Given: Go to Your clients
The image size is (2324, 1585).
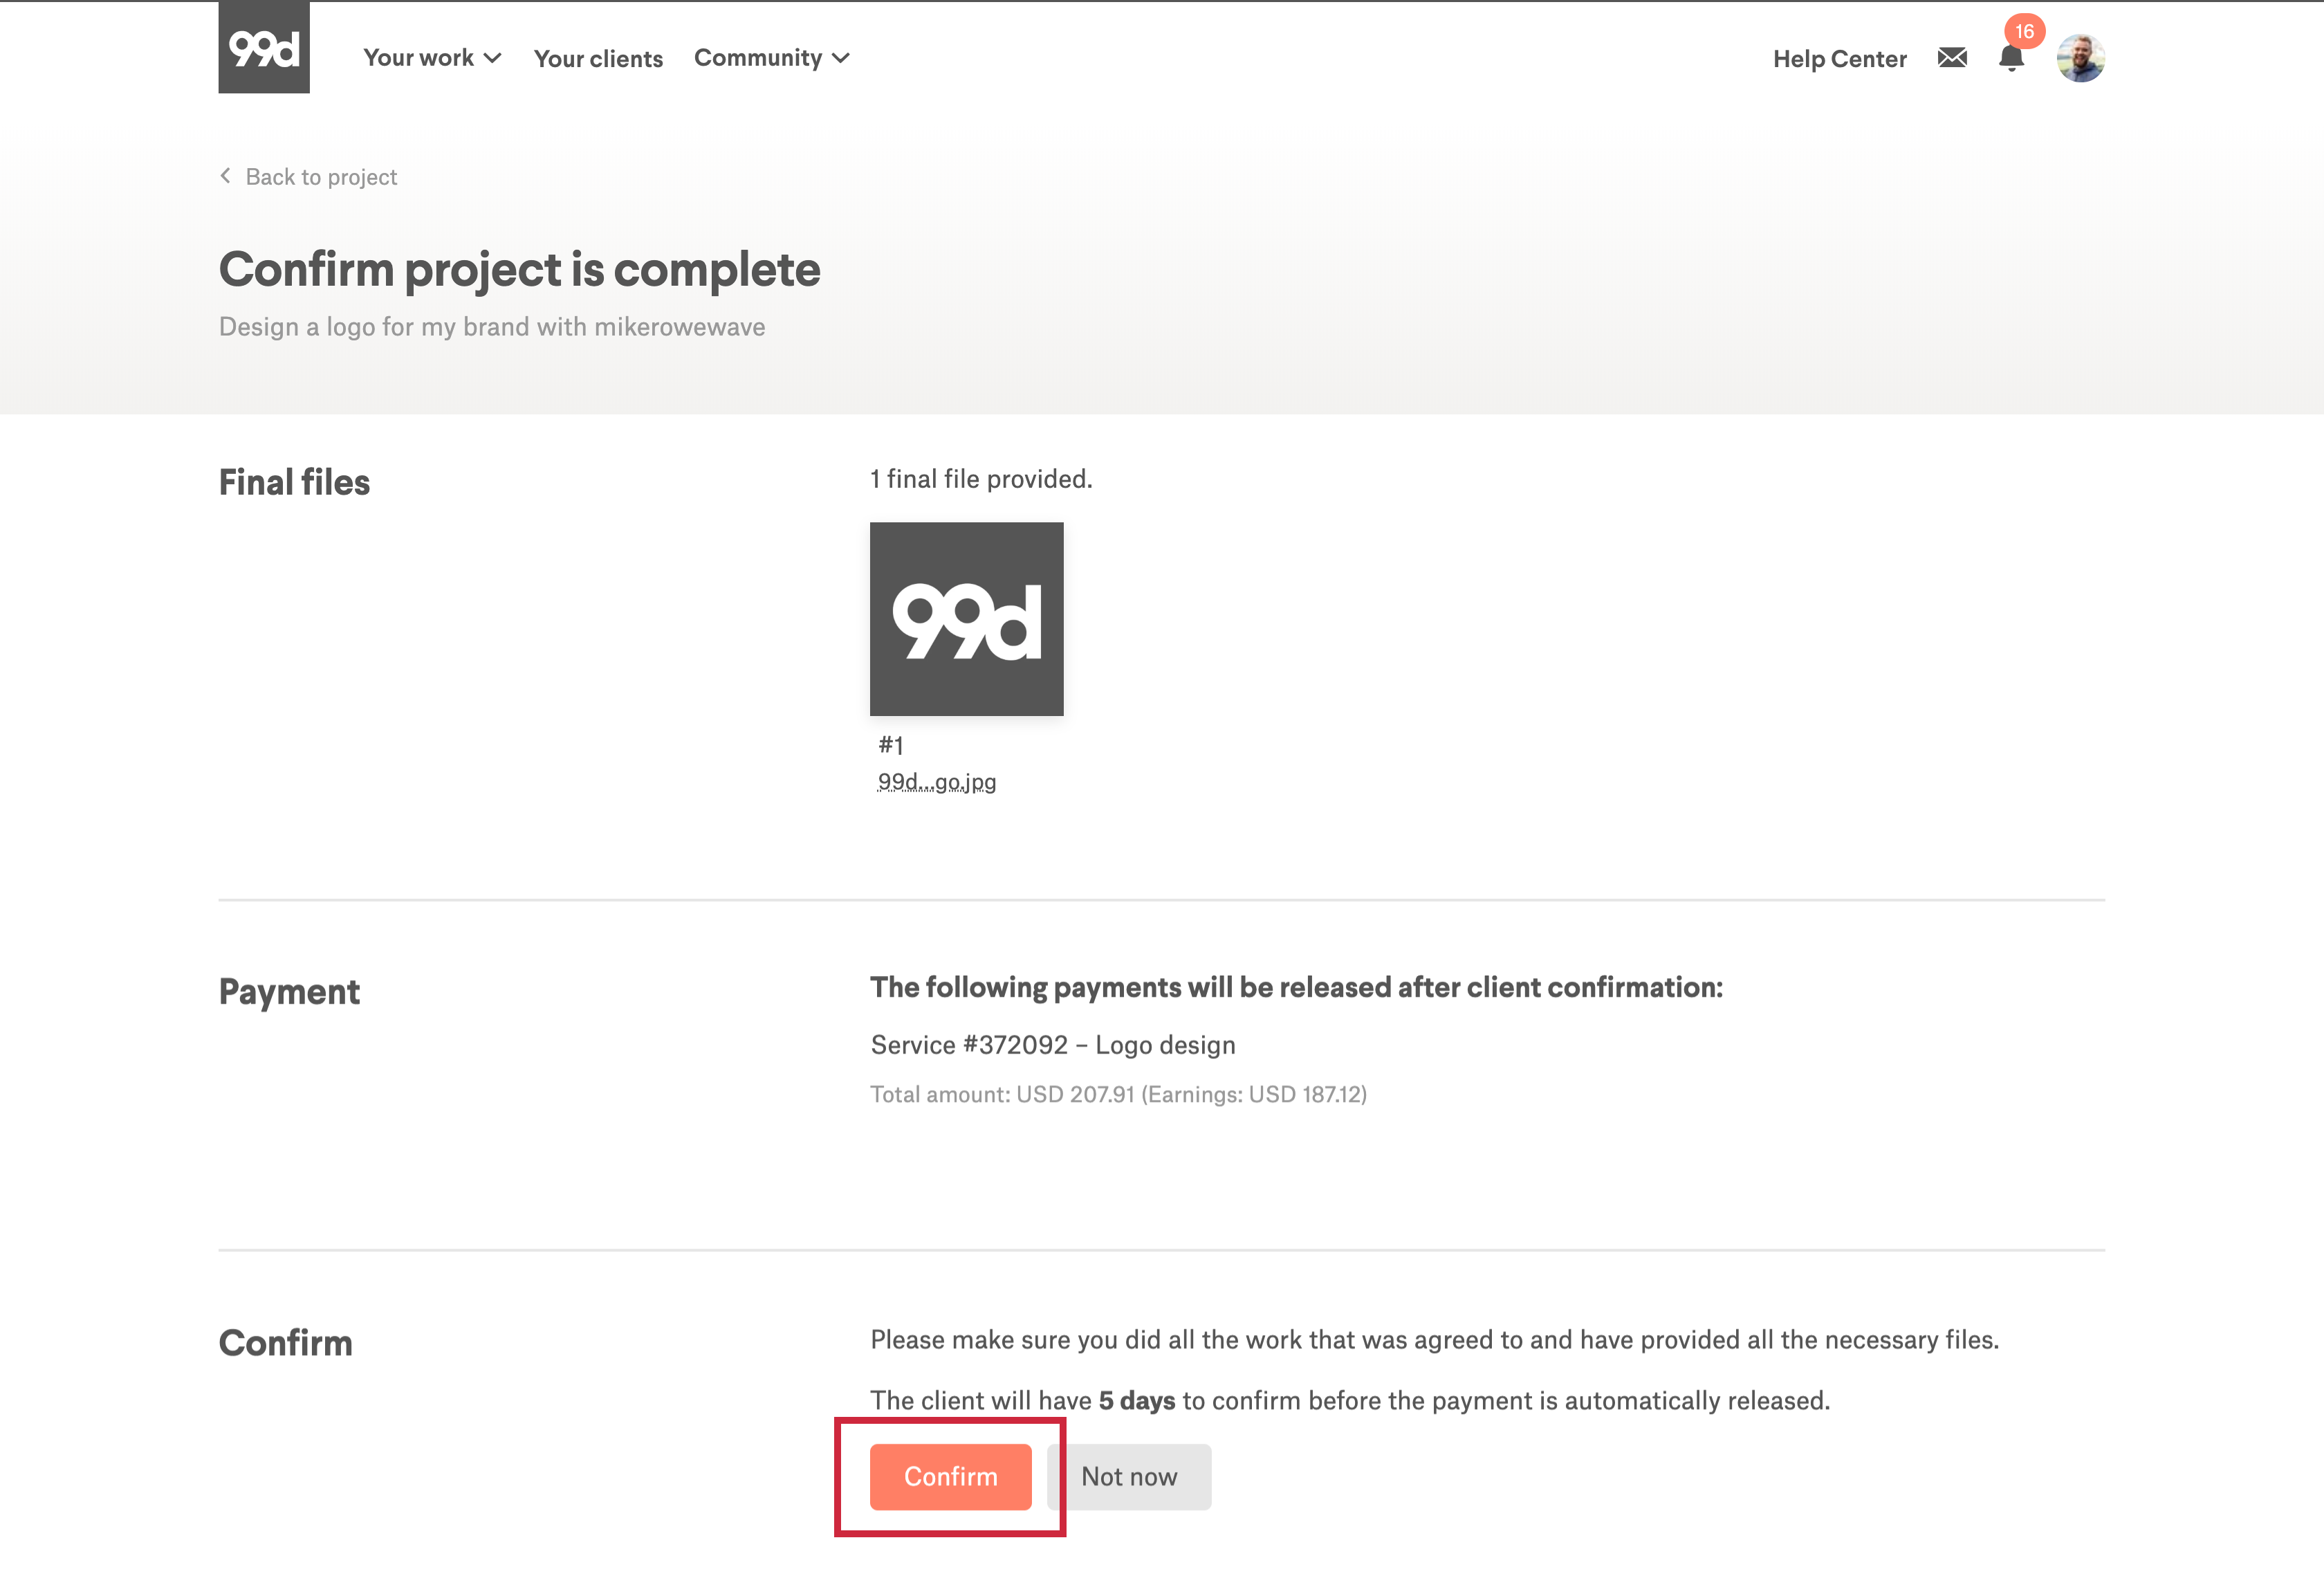Looking at the screenshot, I should tap(598, 59).
